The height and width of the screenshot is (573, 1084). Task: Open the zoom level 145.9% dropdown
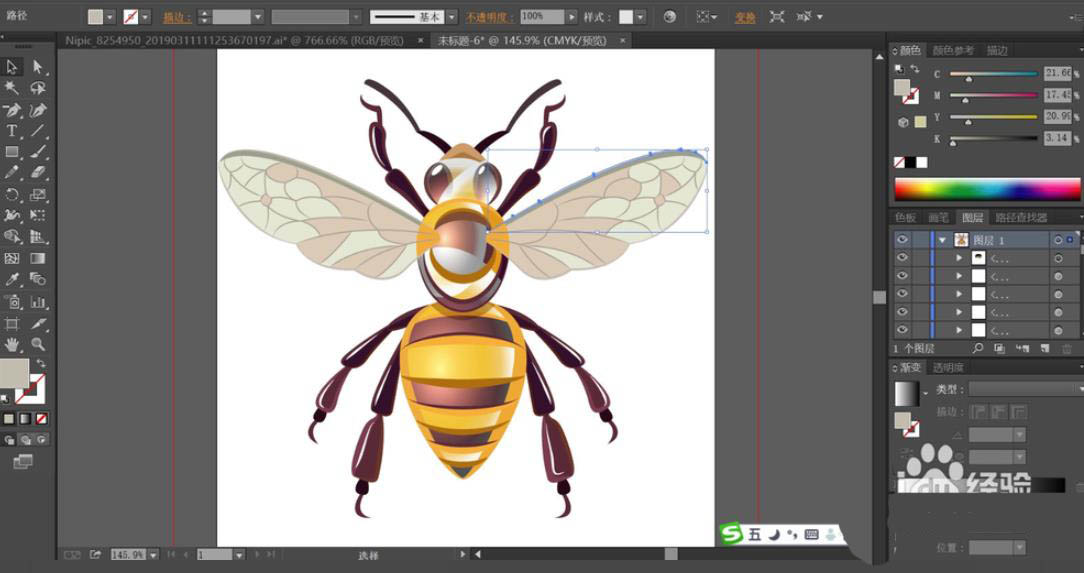(151, 554)
